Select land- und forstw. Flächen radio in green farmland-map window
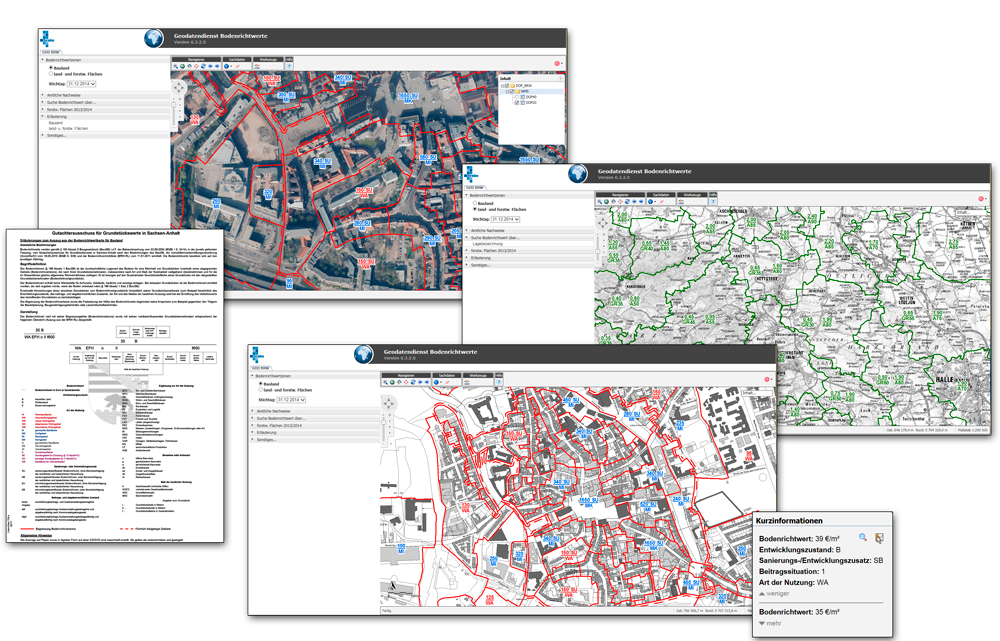Screen dimensions: 1000x641 (474, 209)
